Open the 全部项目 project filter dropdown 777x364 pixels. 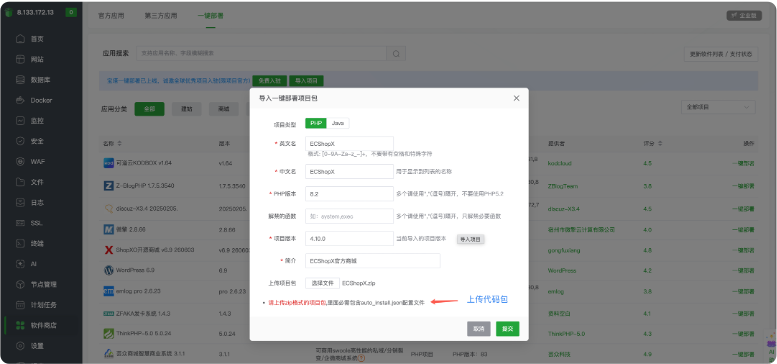(x=719, y=107)
